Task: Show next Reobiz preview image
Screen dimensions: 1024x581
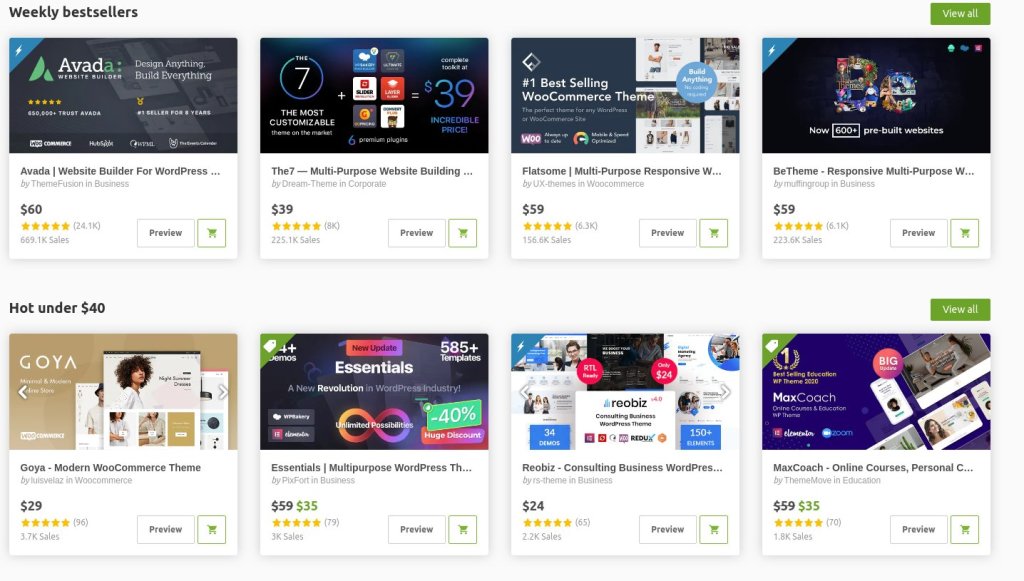Action: point(725,392)
